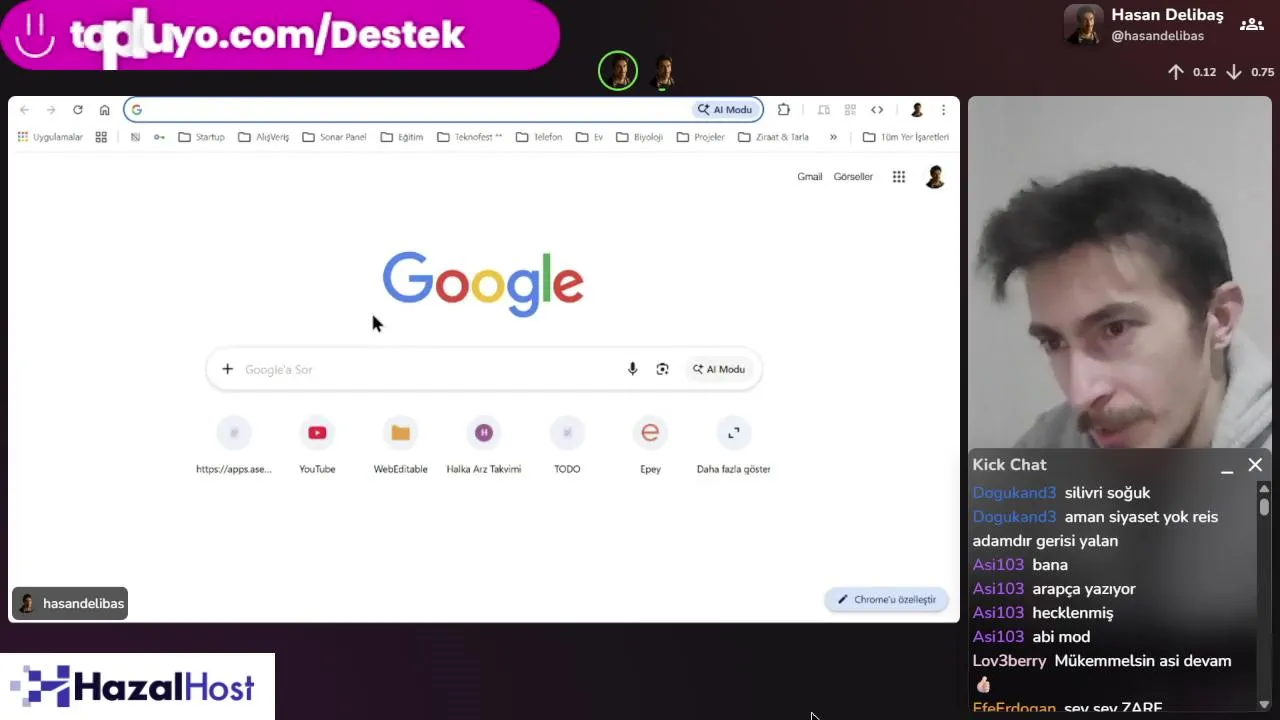Click the Google account avatar on page
Screen dimensions: 1280x720
[935, 177]
